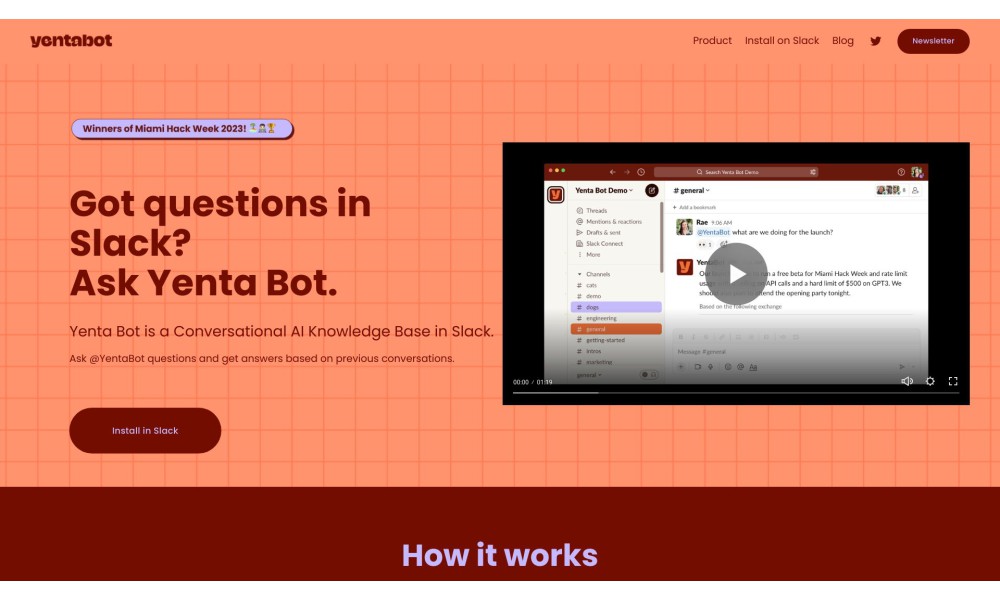Mute the video using the speaker icon
Viewport: 1000px width, 600px height.
pyautogui.click(x=906, y=381)
